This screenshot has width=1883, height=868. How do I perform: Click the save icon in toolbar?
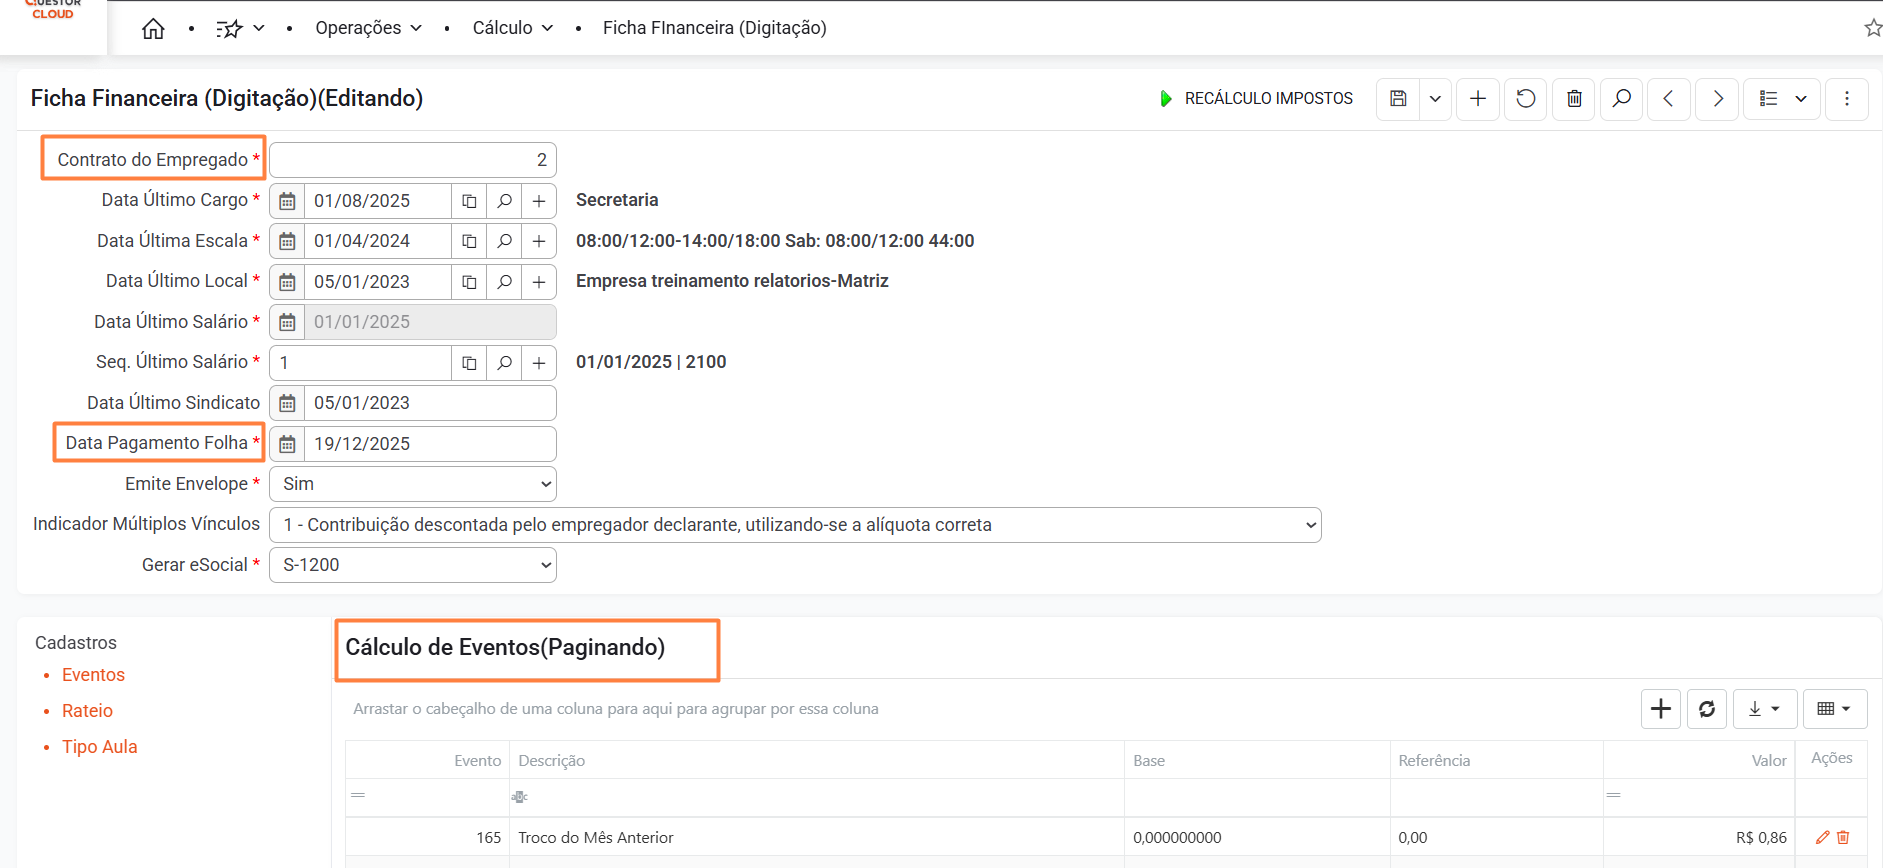[x=1398, y=98]
